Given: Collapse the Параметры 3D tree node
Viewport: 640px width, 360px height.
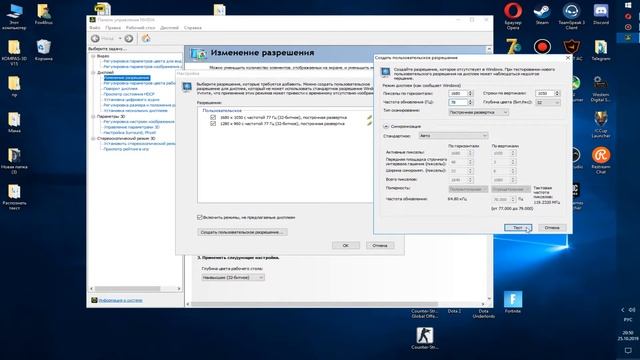Looking at the screenshot, I should point(93,116).
